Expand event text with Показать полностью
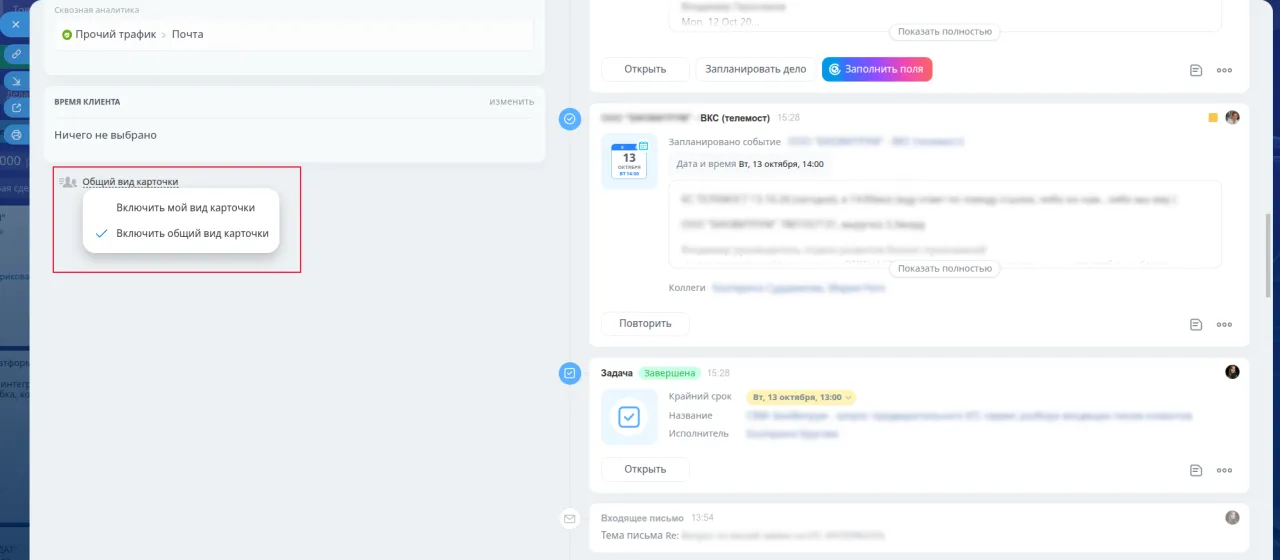The image size is (1280, 560). [944, 268]
